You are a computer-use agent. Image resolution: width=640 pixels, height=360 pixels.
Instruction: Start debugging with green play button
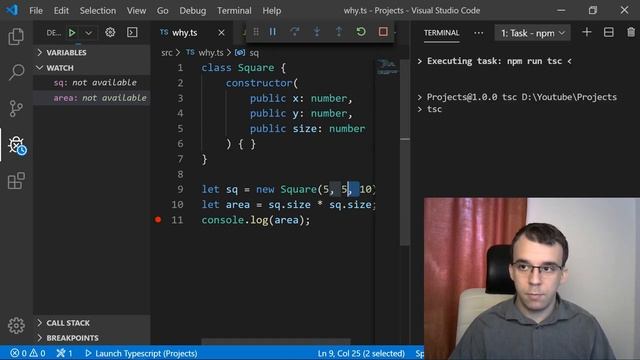[72, 33]
